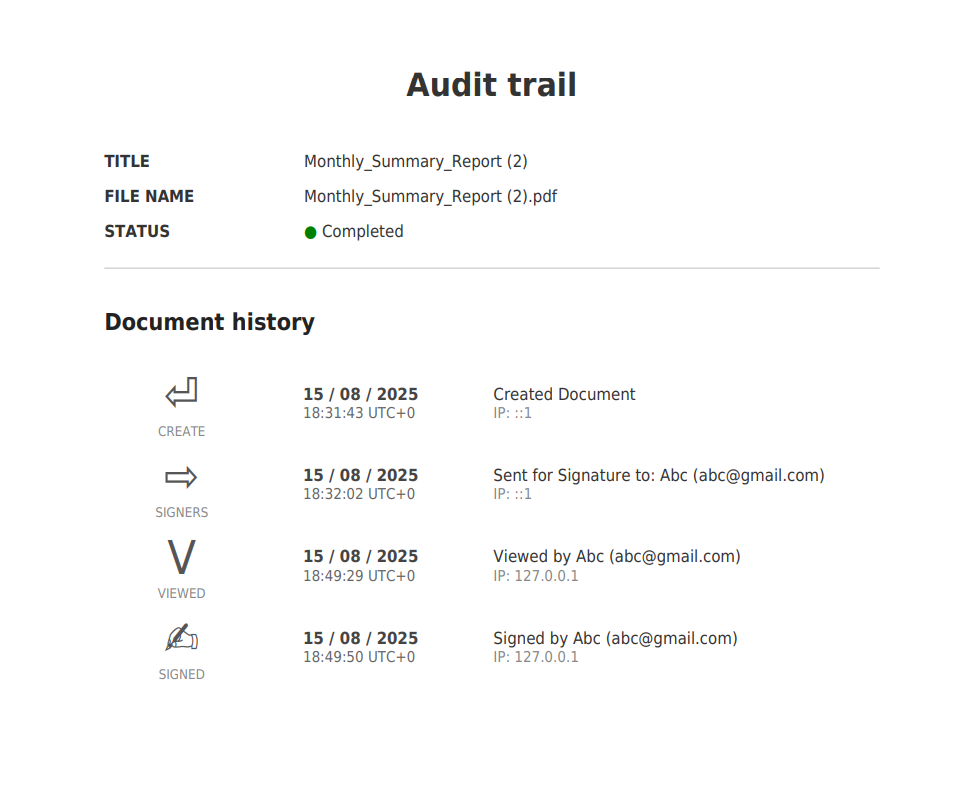Click the 18:49:50 UTC+0 timestamp
974x786 pixels.
359,657
